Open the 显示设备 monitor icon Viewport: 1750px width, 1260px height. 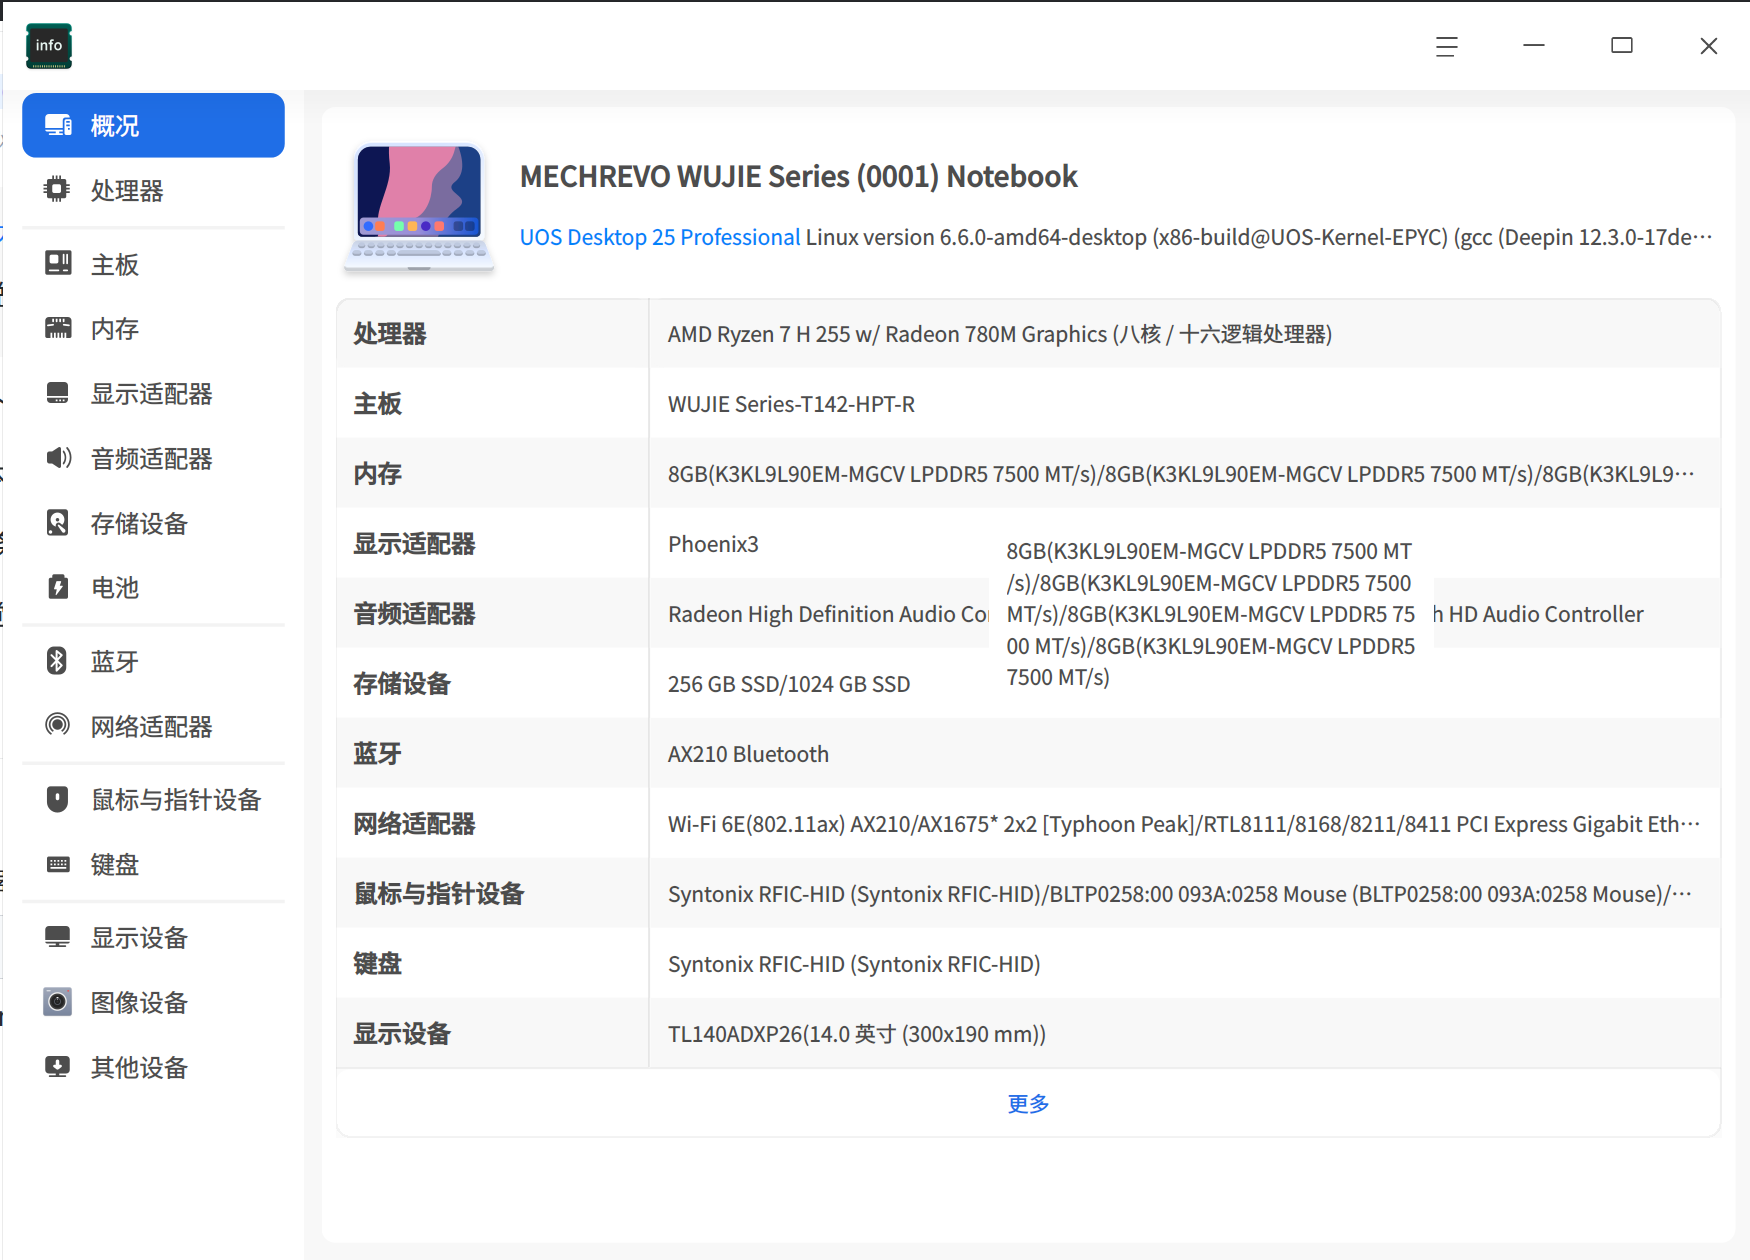(58, 937)
